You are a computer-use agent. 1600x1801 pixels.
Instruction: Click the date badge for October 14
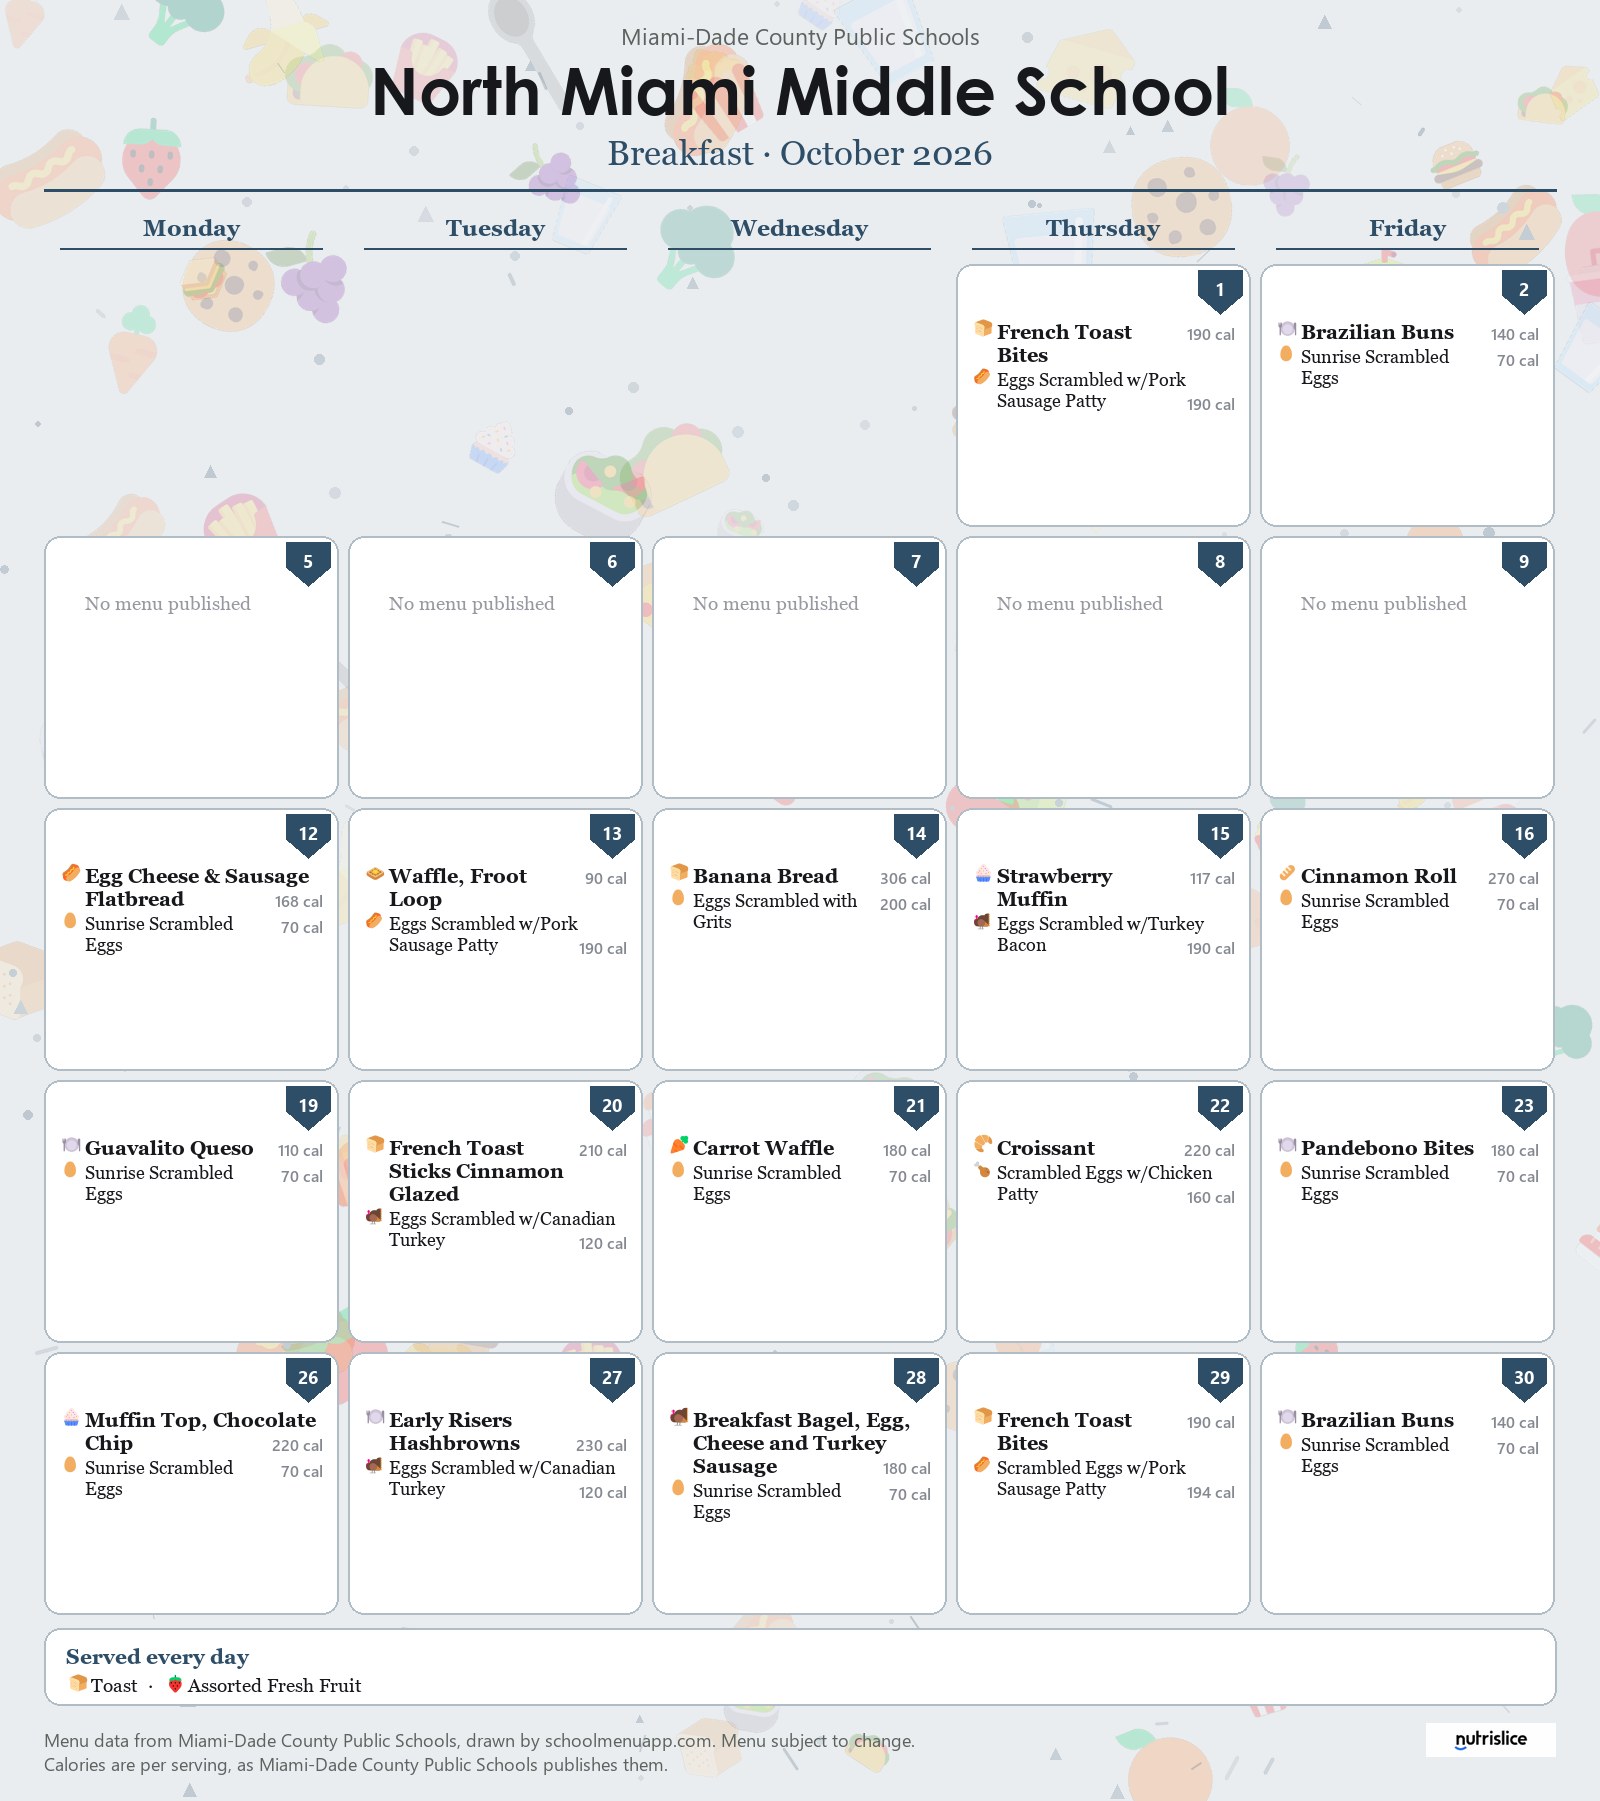point(916,835)
